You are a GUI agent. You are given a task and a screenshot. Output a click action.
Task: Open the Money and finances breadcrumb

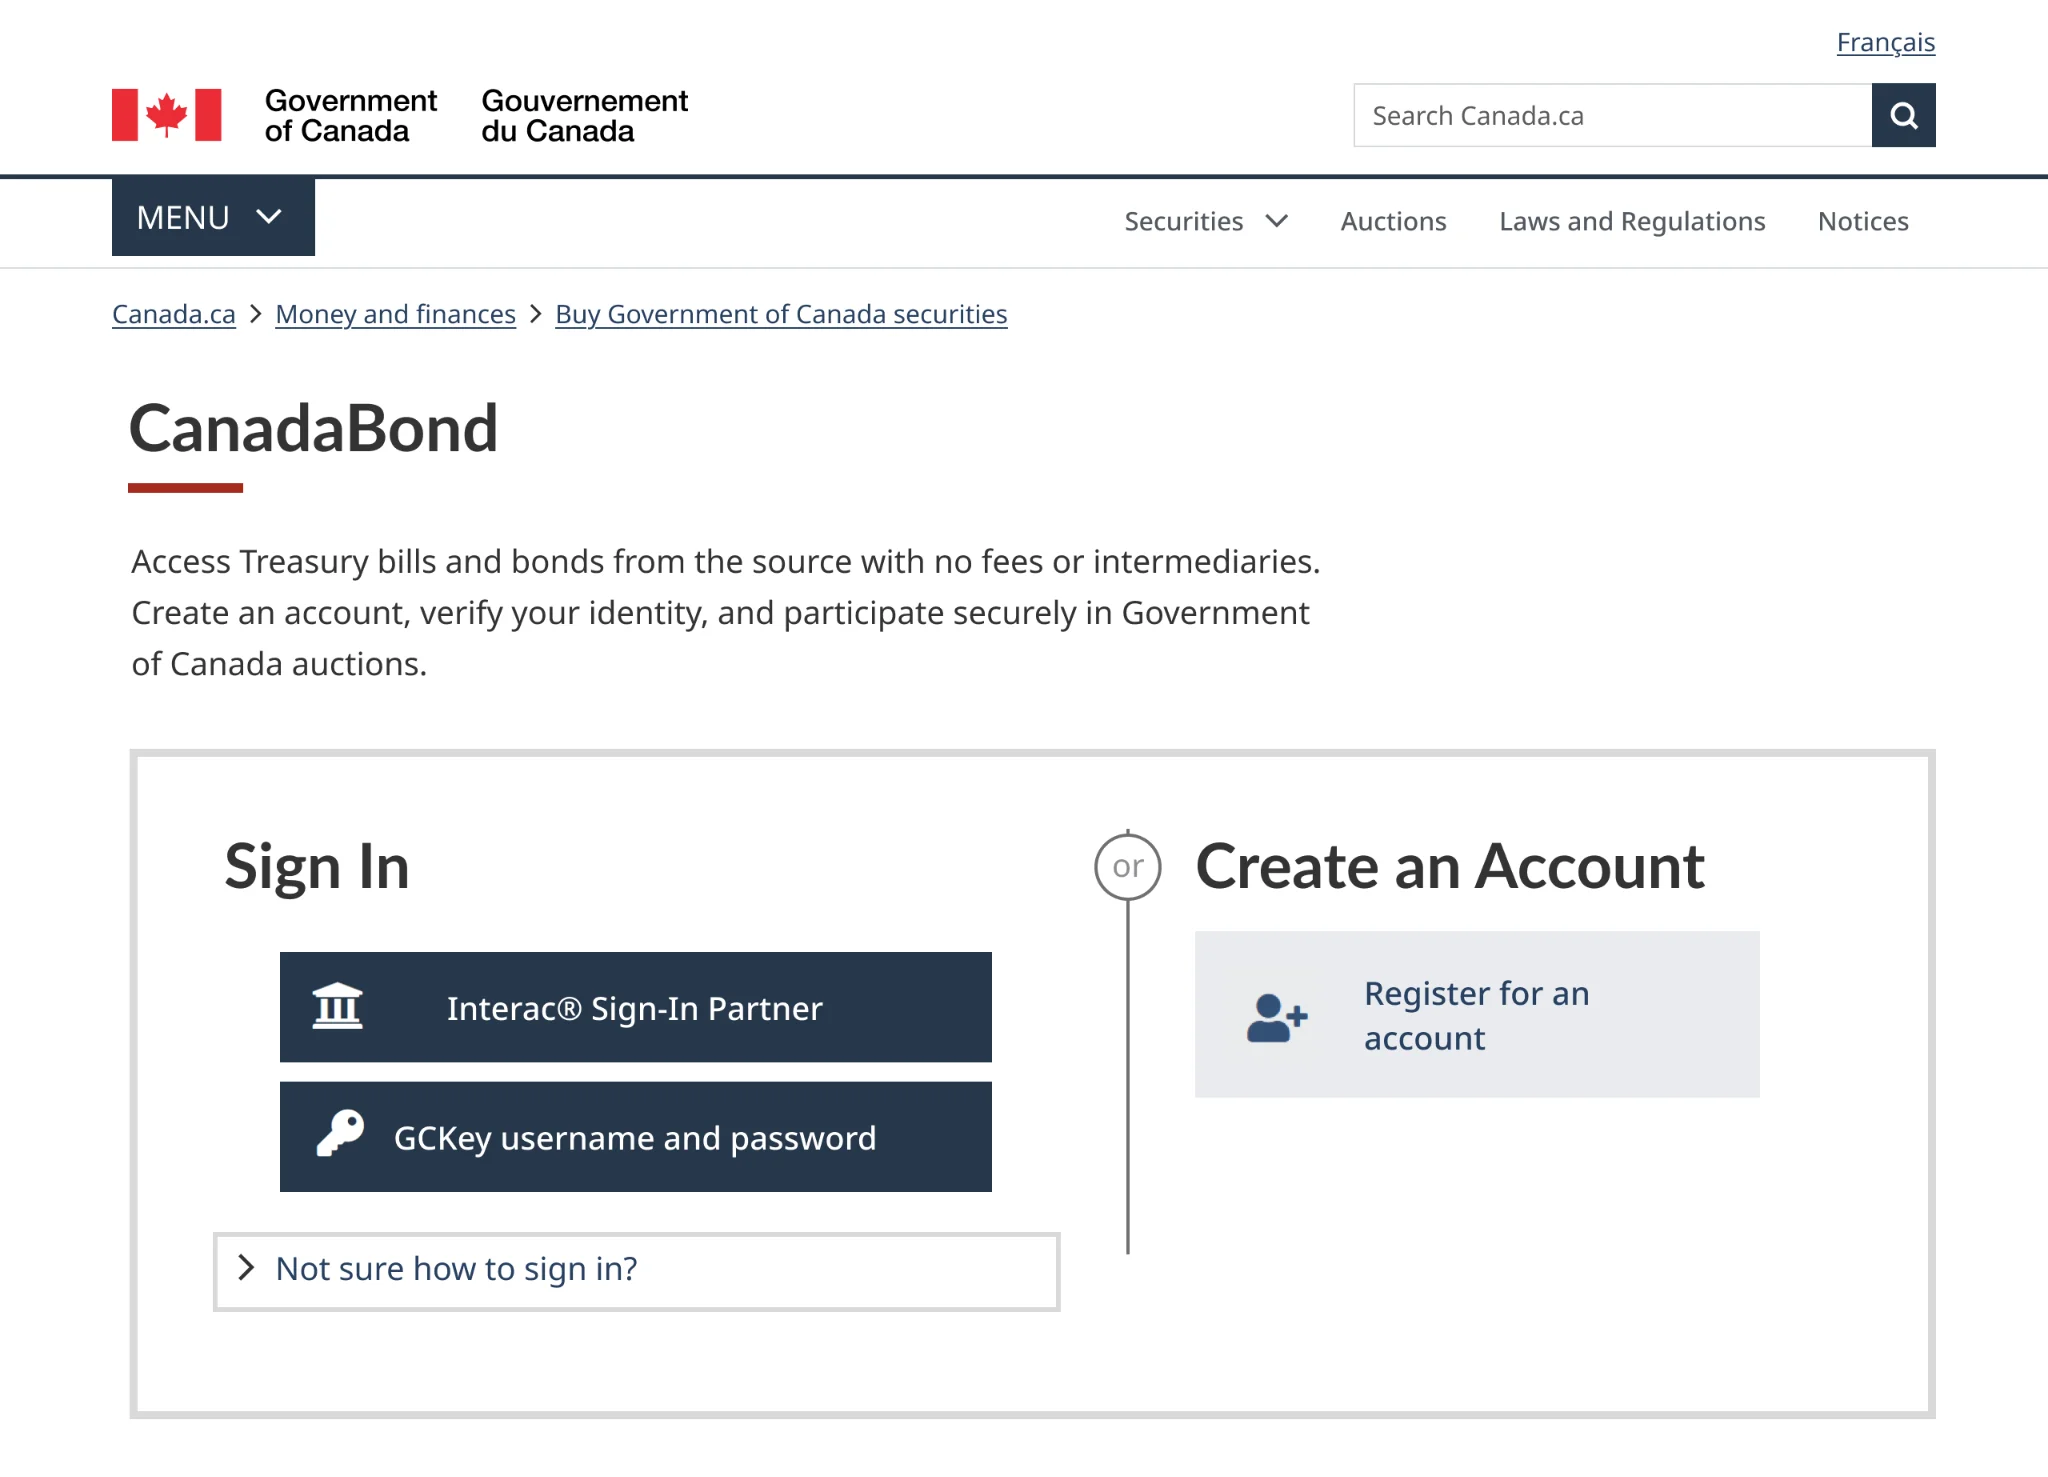click(394, 313)
